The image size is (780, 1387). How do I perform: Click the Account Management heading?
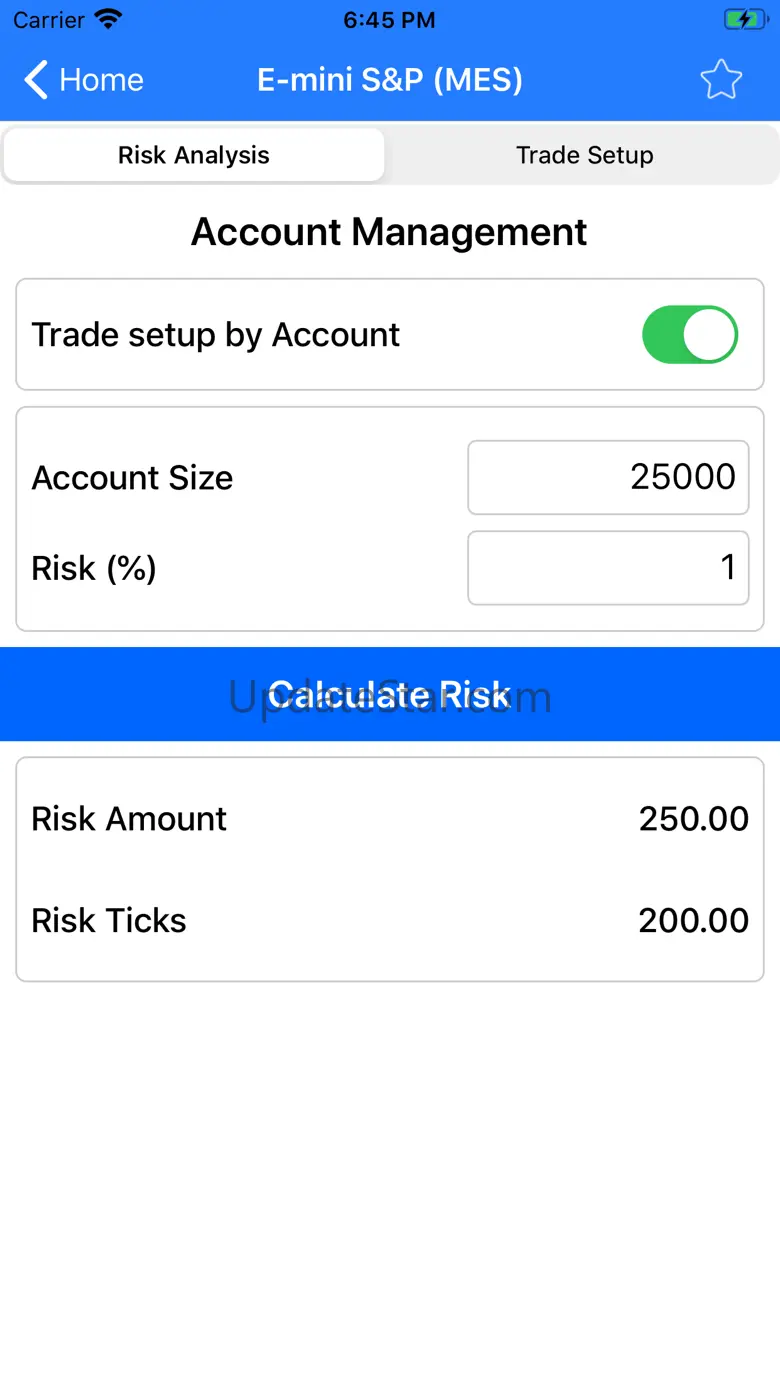pos(389,232)
